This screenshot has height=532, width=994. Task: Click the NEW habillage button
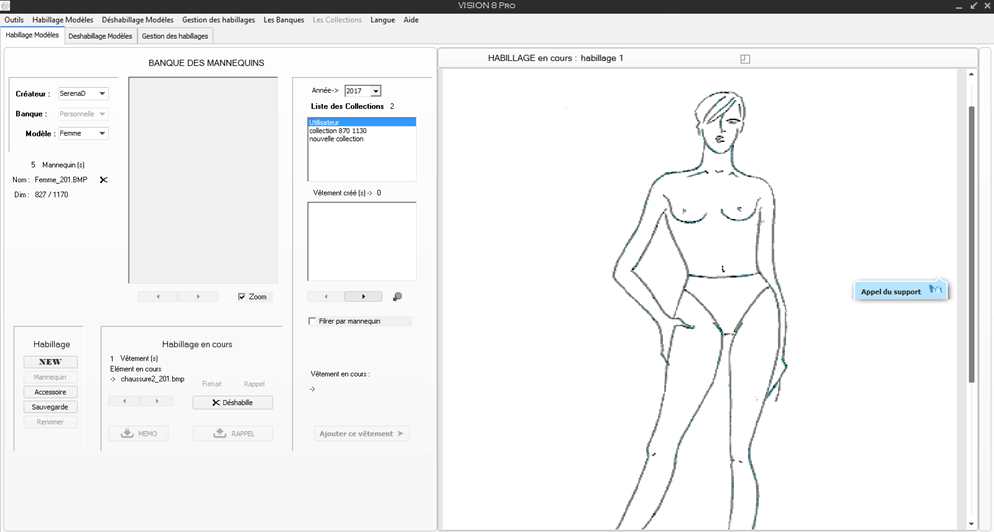click(x=50, y=362)
